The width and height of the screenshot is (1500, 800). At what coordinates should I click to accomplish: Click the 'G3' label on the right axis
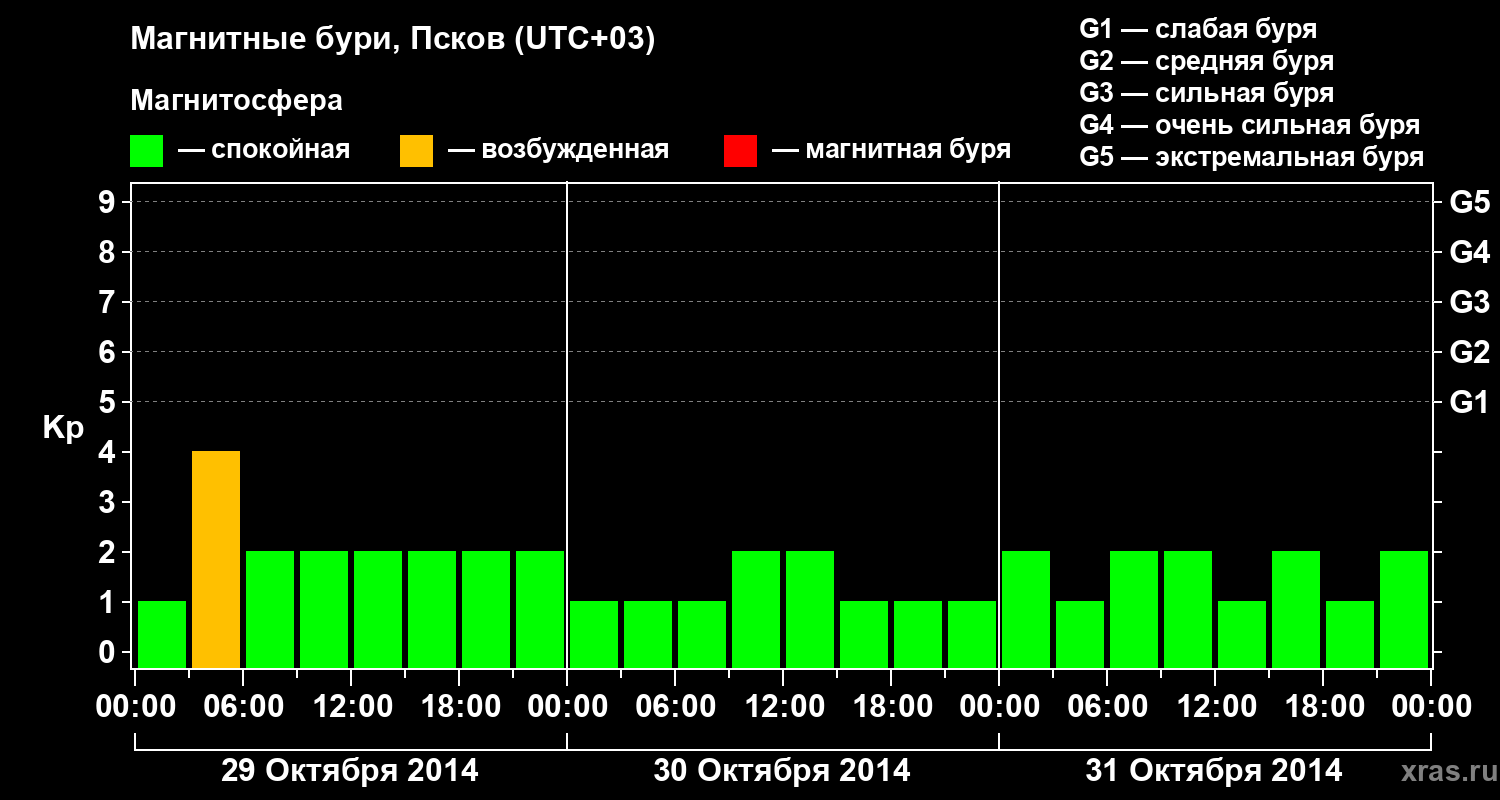click(x=1470, y=303)
